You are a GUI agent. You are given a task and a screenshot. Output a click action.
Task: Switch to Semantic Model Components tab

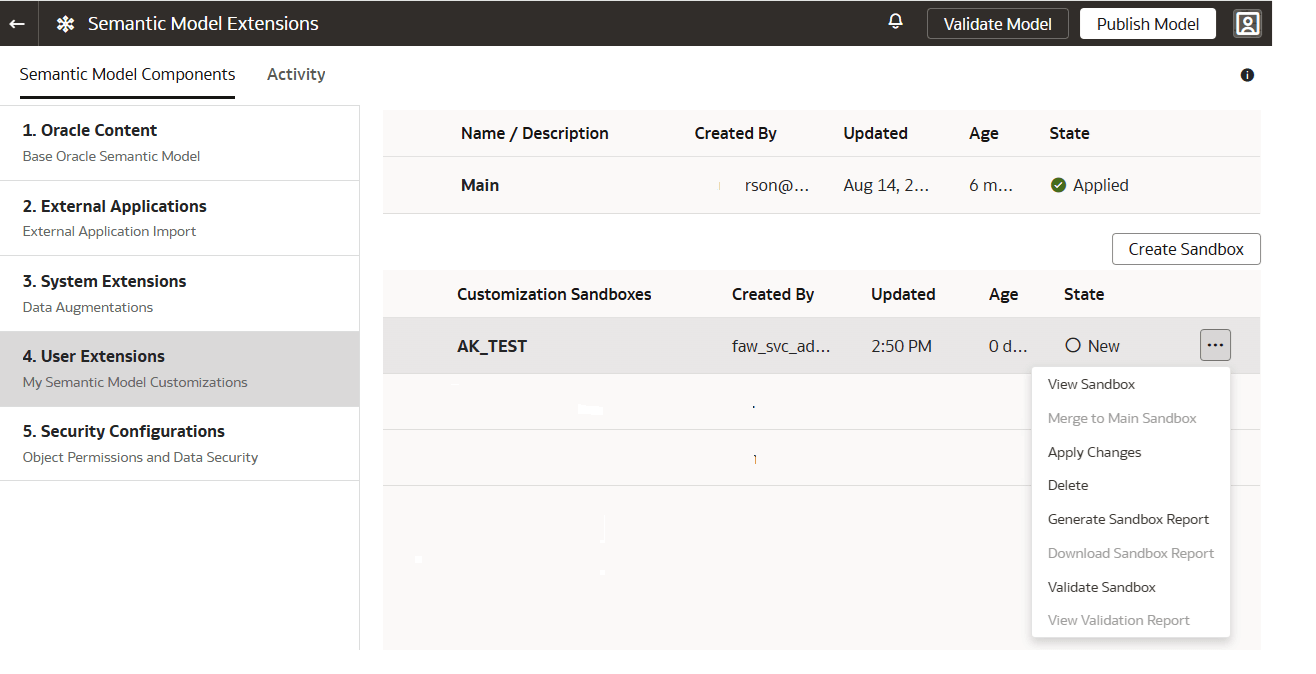pyautogui.click(x=127, y=74)
